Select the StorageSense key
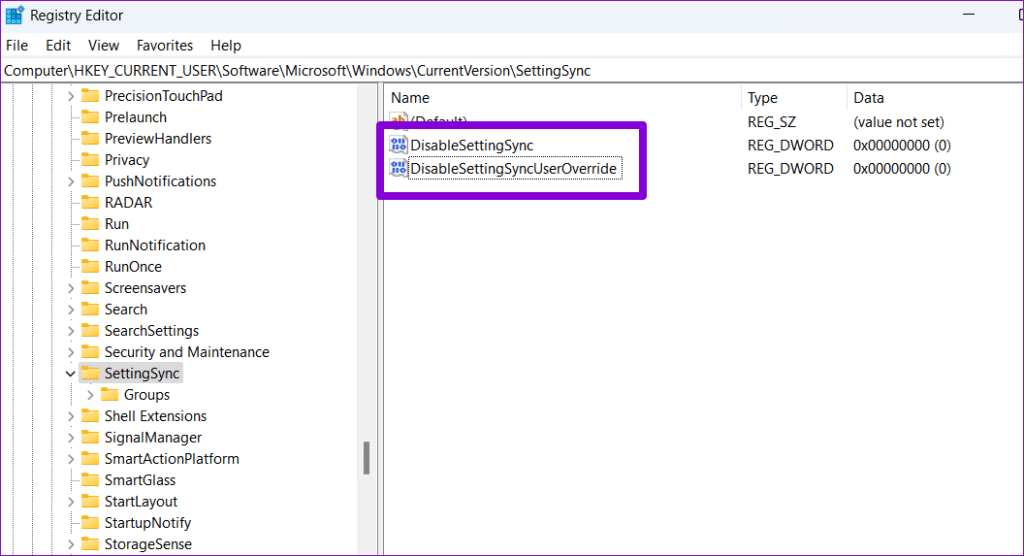The height and width of the screenshot is (556, 1024). [148, 544]
